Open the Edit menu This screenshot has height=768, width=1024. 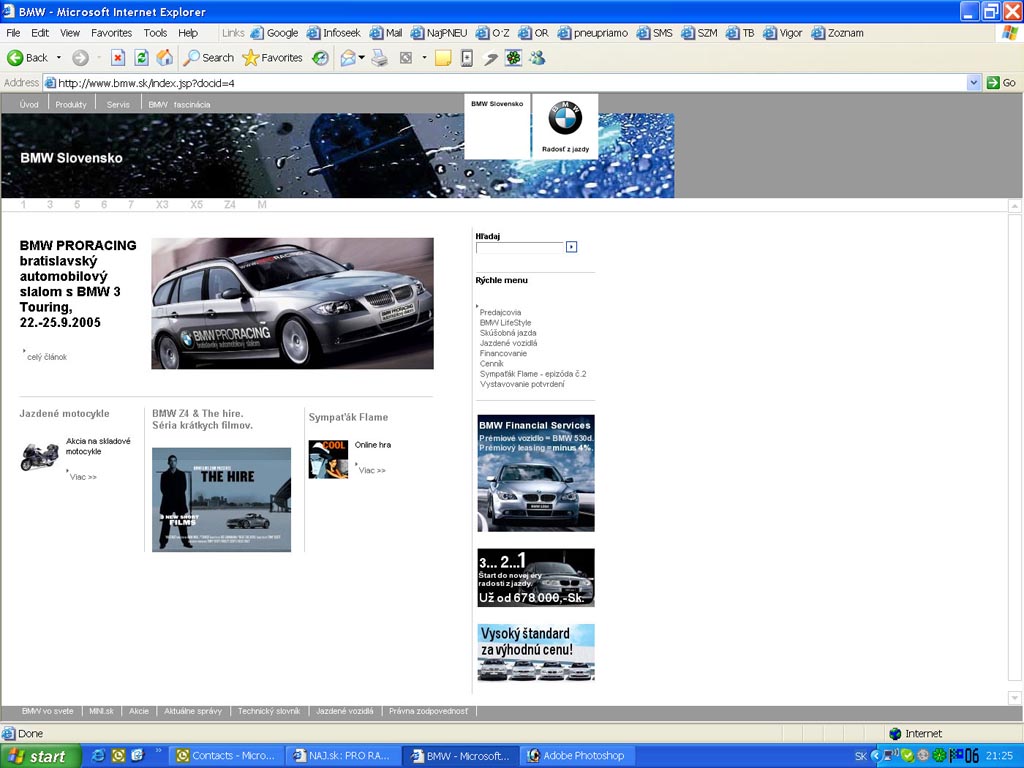tap(40, 33)
